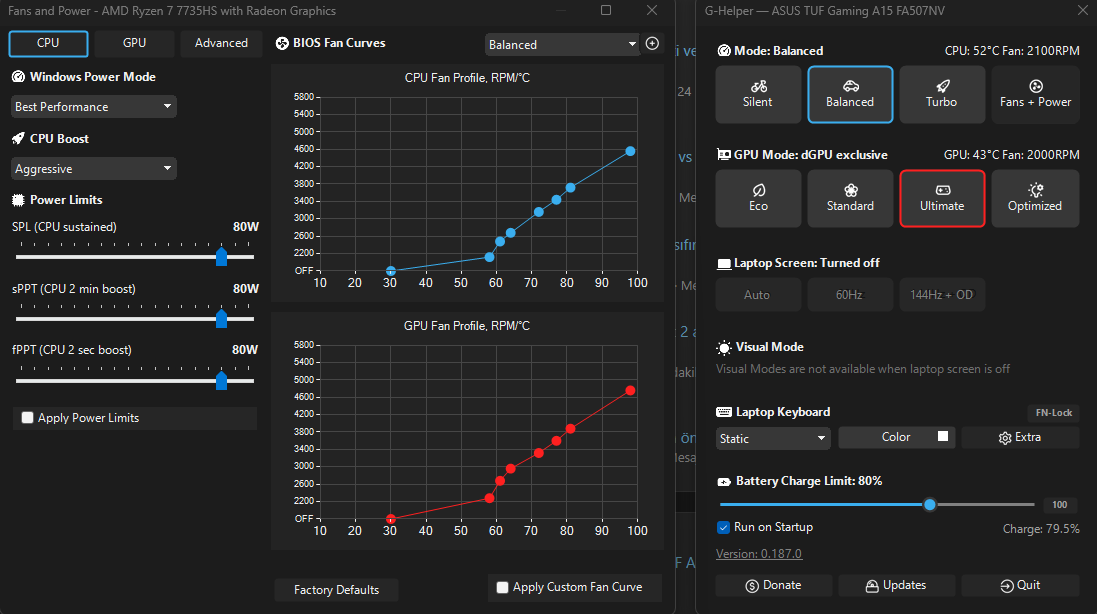Set laptop screen to 144Hz + OD
This screenshot has width=1097, height=614.
point(942,295)
